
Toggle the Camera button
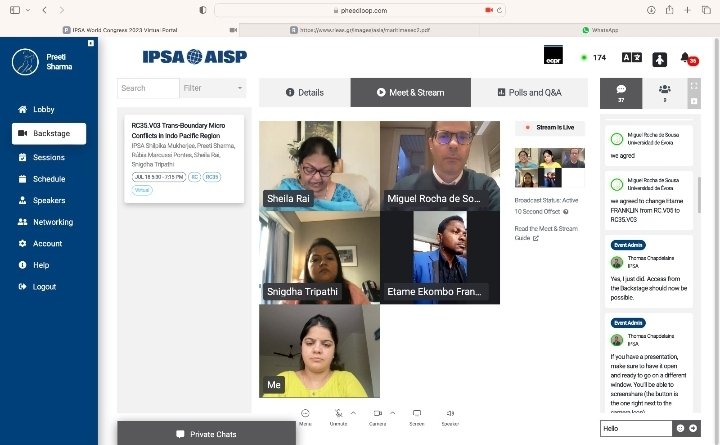pyautogui.click(x=377, y=417)
